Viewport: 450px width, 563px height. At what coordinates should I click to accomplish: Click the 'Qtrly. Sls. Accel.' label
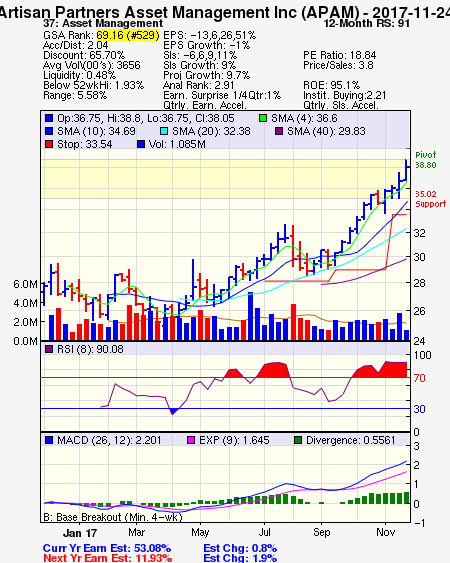(341, 105)
